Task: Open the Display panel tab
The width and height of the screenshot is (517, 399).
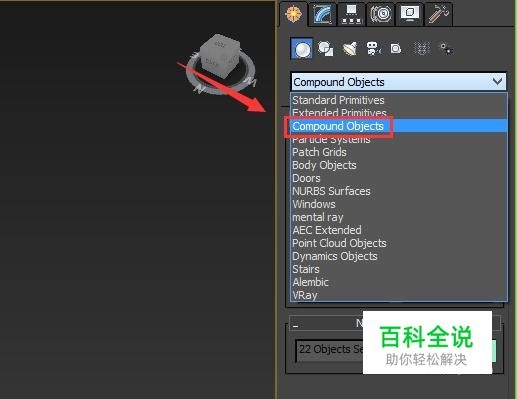Action: 410,14
